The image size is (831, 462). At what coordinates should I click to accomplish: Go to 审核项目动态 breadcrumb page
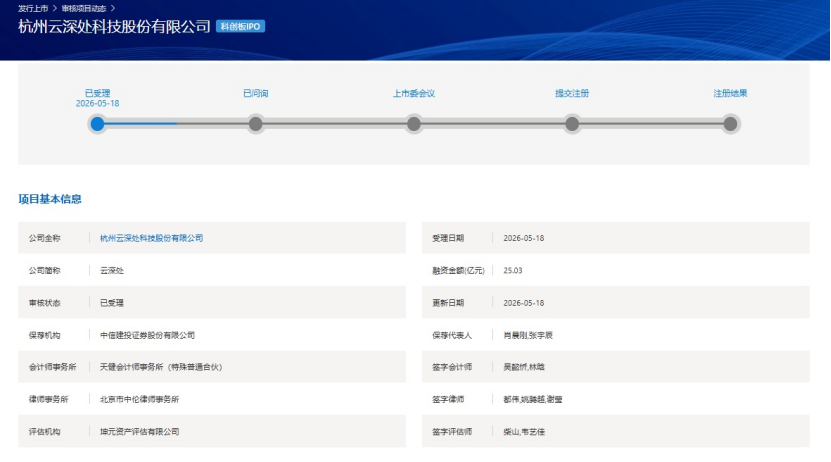coord(84,8)
